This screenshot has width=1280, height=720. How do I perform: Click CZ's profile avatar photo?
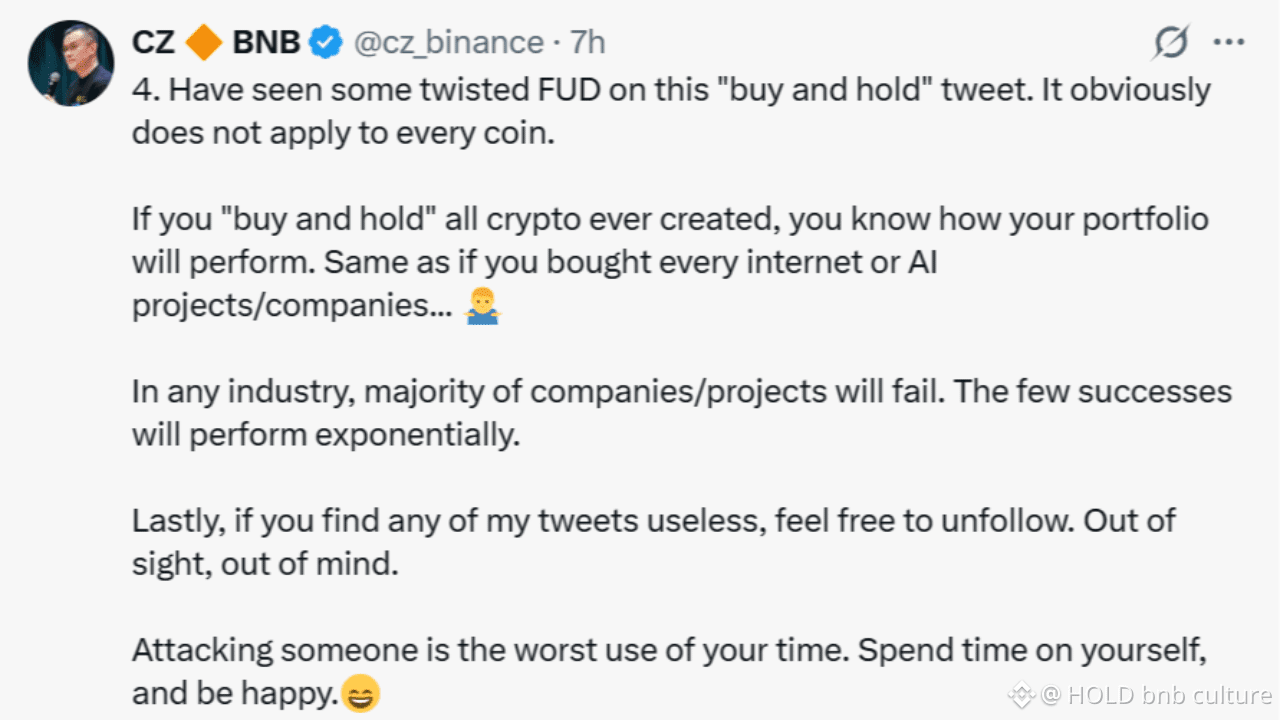[x=71, y=62]
